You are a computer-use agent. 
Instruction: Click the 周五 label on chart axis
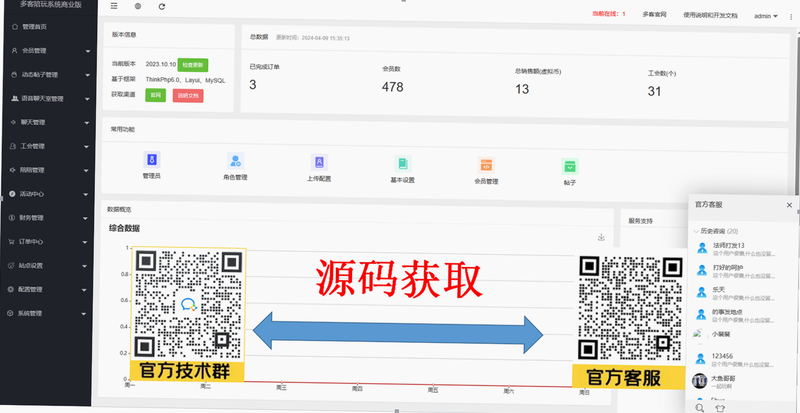(433, 390)
